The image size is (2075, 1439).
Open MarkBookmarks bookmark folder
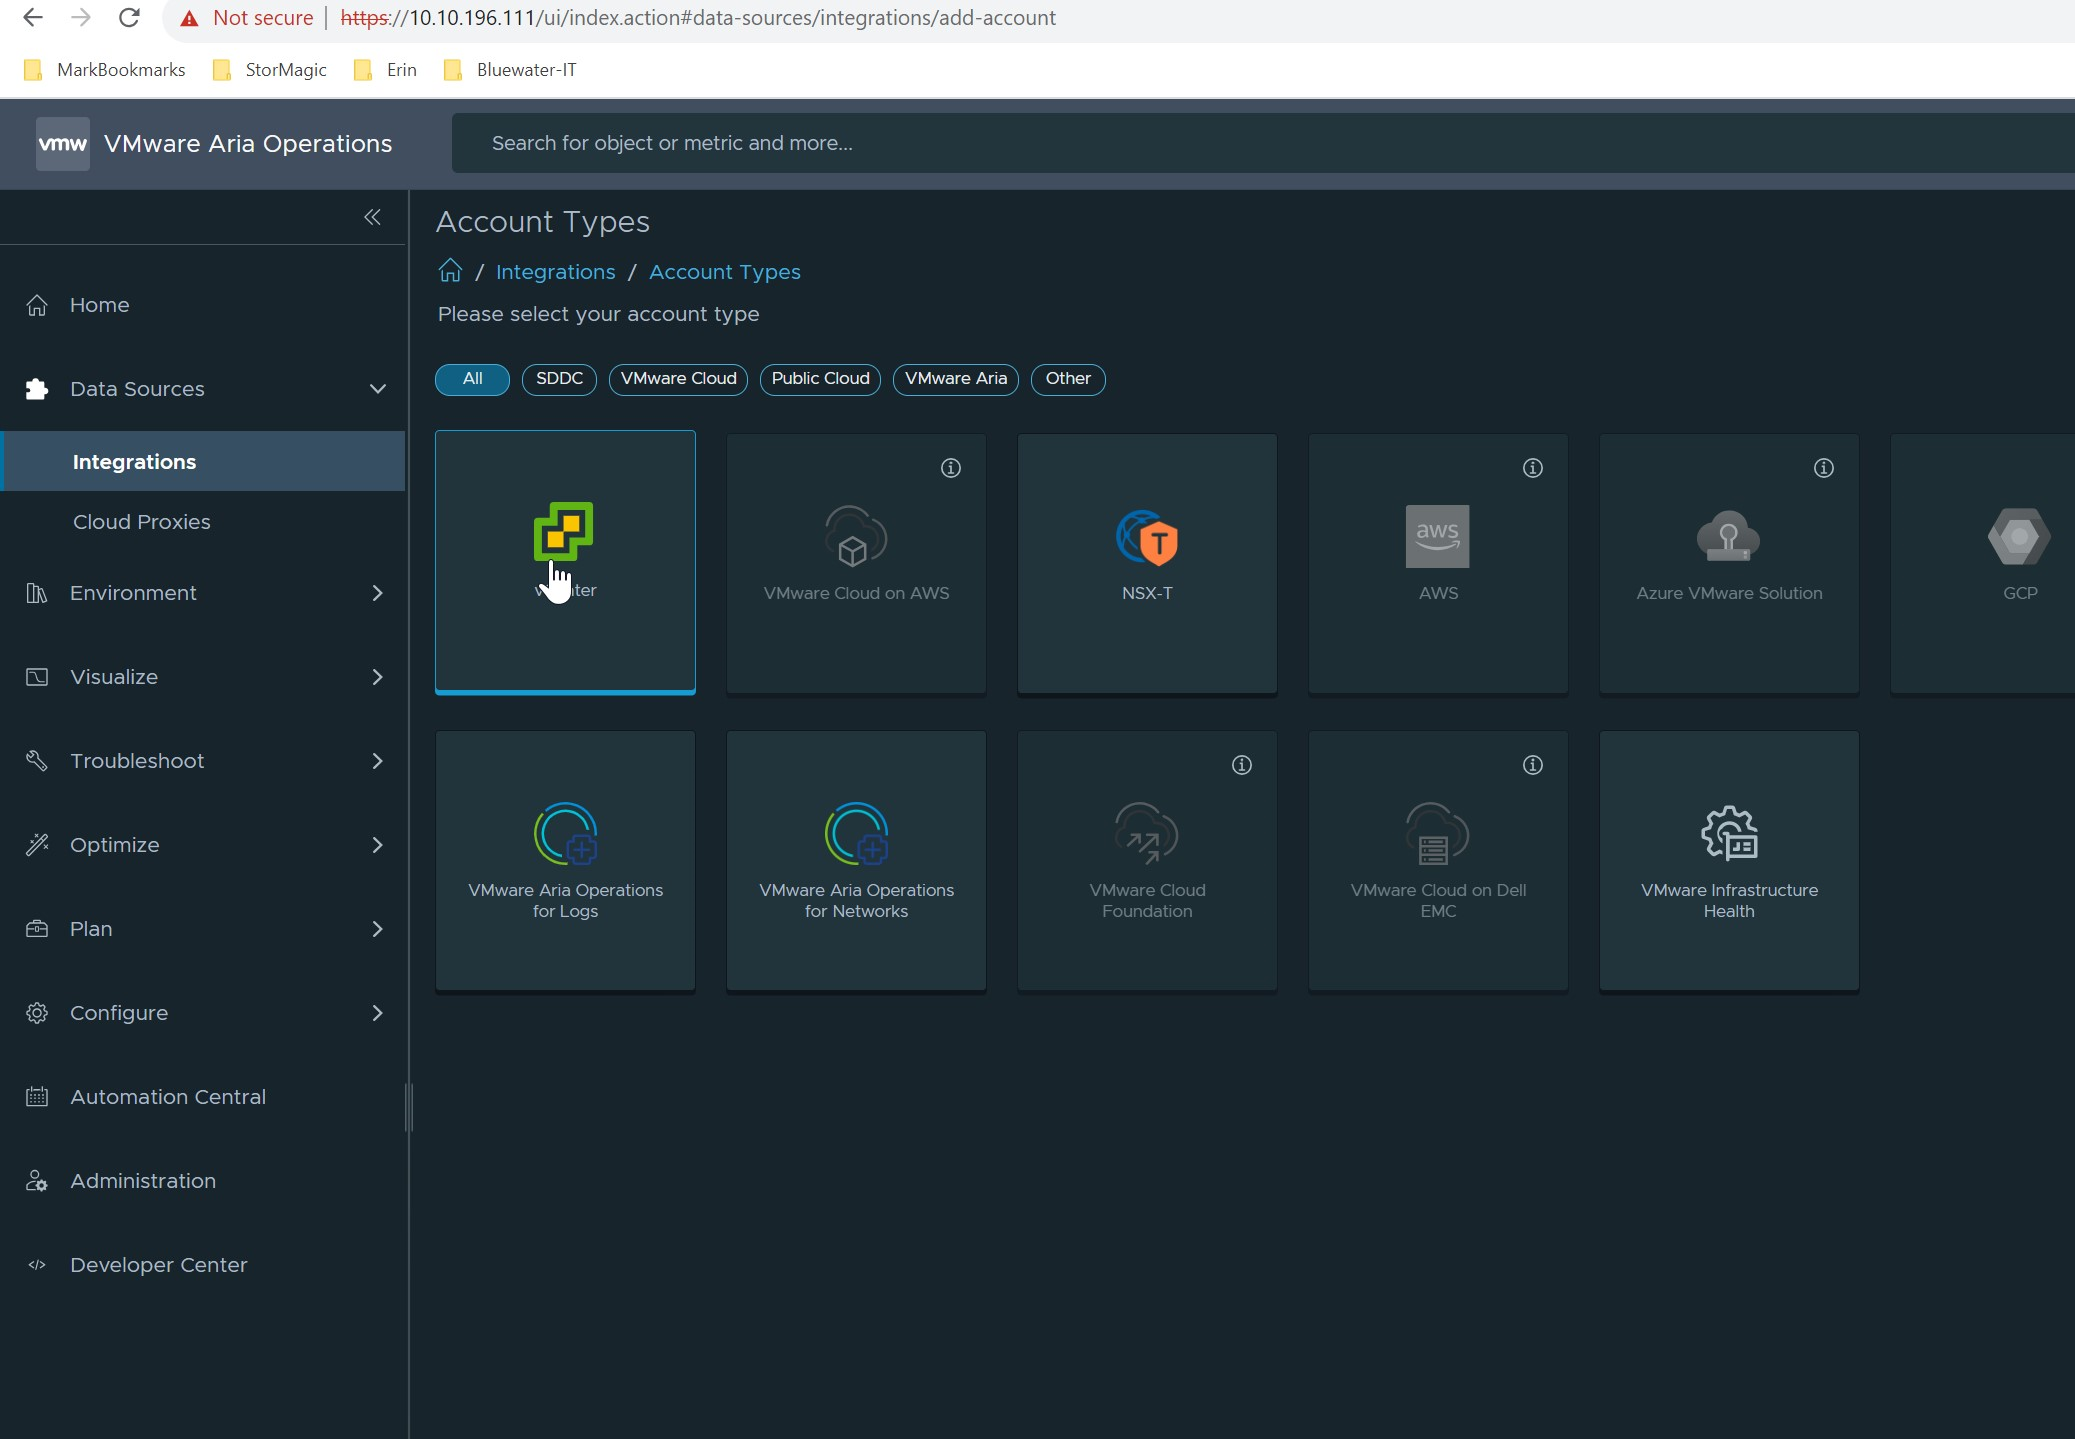pos(104,70)
